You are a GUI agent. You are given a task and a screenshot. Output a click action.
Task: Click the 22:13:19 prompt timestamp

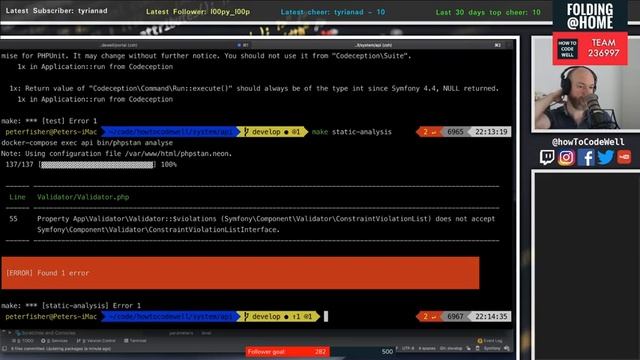[x=491, y=132]
